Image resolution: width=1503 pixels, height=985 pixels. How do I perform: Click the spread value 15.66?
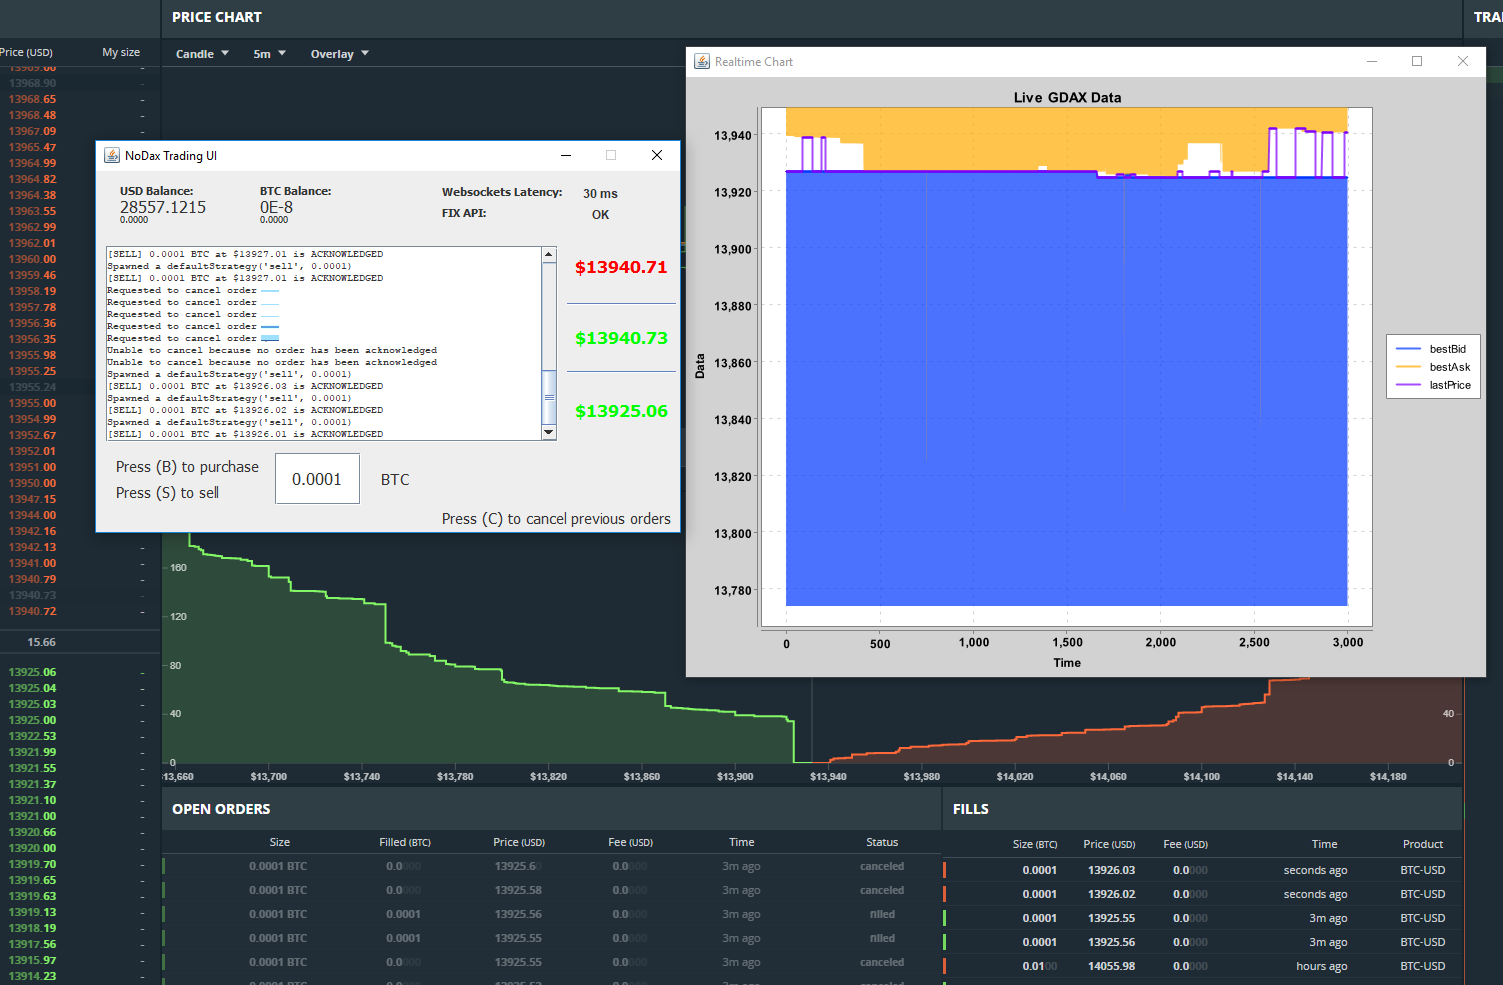42,642
